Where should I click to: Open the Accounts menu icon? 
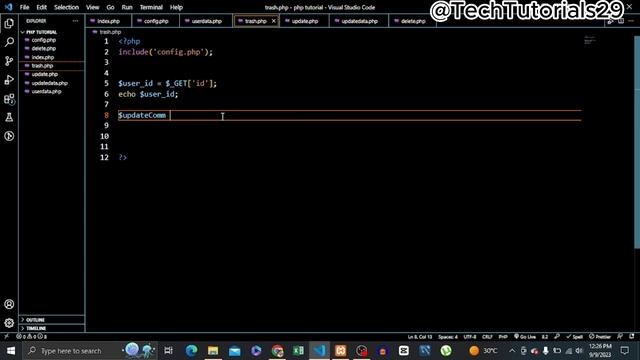9,304
